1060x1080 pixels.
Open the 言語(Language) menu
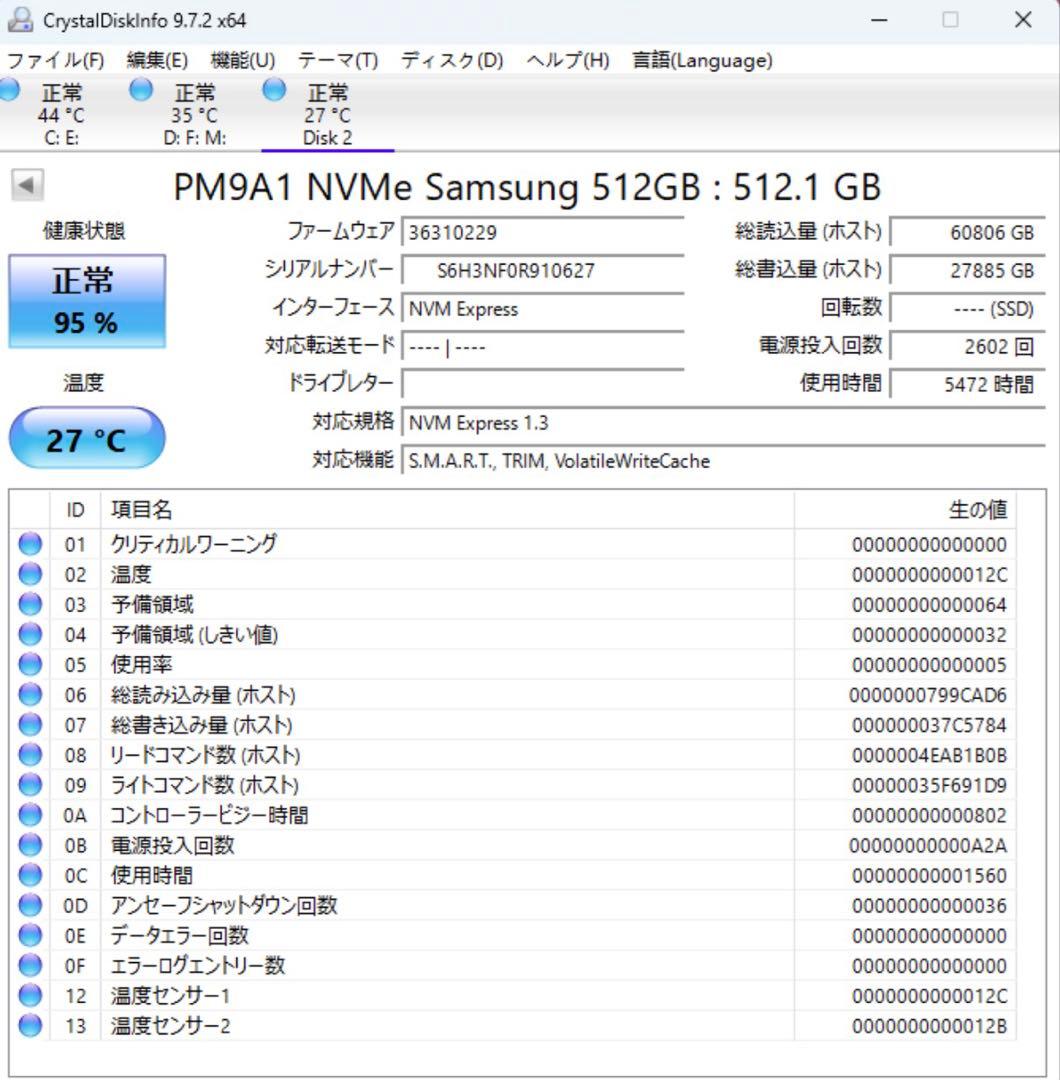(703, 61)
